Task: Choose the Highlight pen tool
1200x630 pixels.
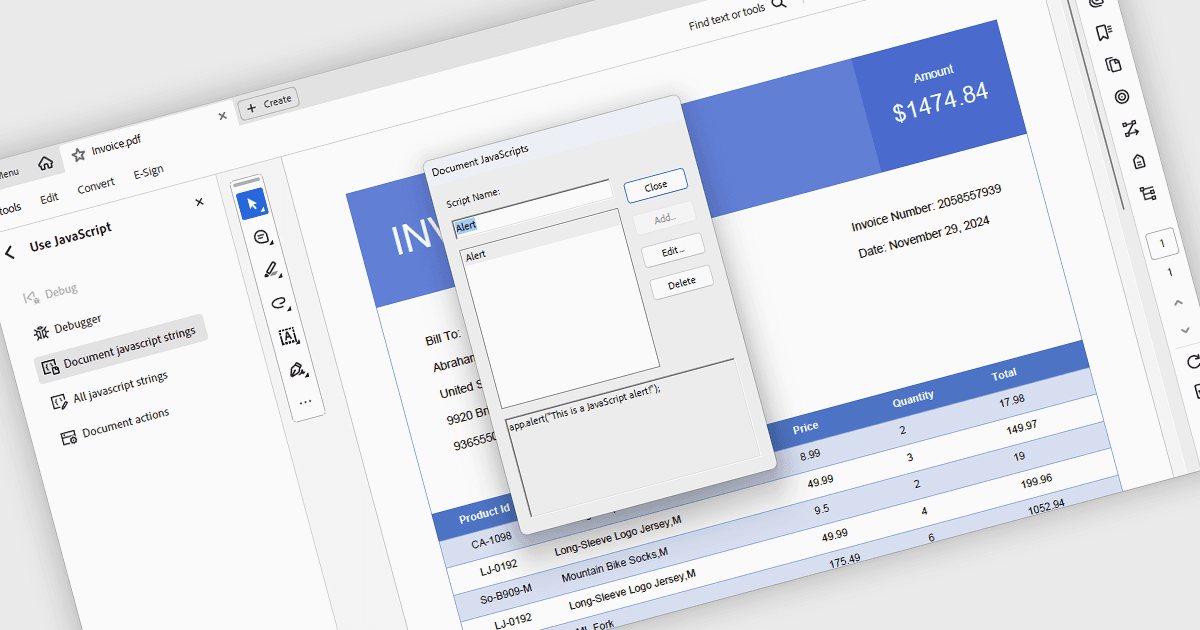Action: pos(270,270)
